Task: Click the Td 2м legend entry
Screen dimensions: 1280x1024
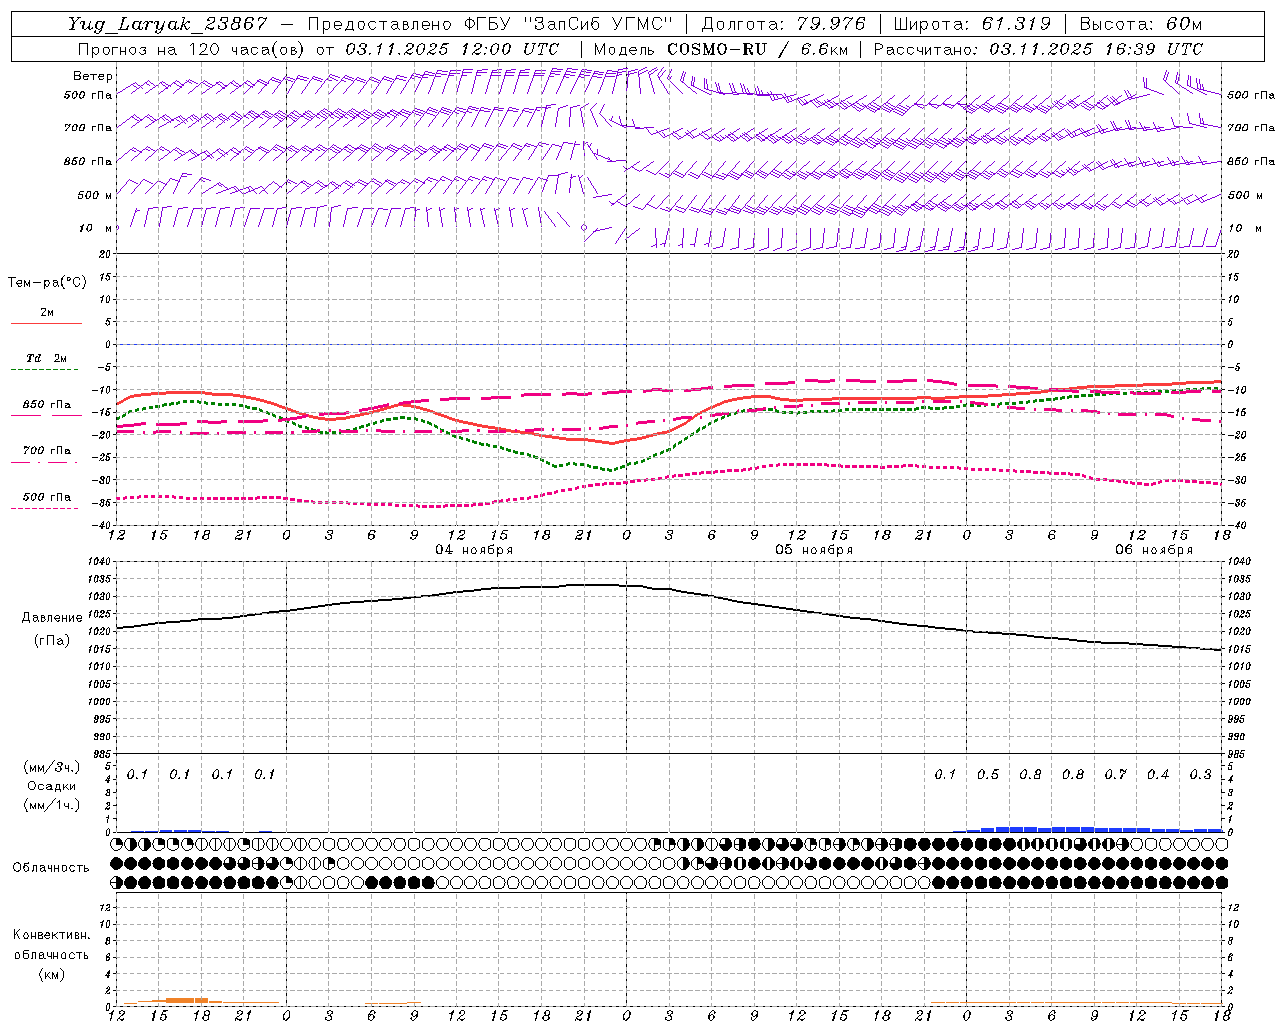Action: (47, 358)
